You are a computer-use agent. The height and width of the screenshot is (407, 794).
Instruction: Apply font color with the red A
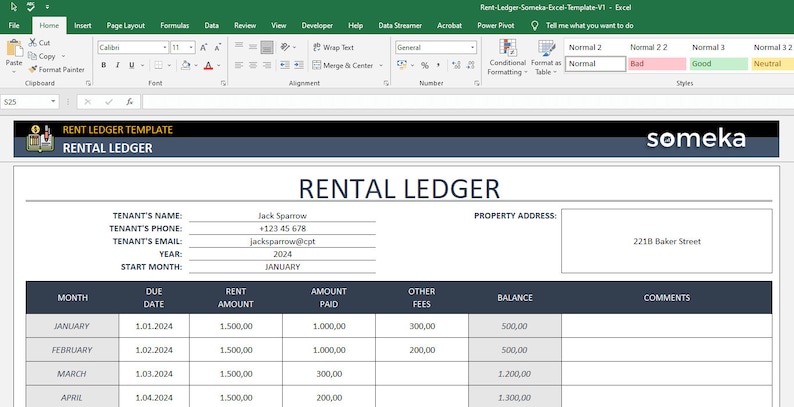tap(208, 65)
